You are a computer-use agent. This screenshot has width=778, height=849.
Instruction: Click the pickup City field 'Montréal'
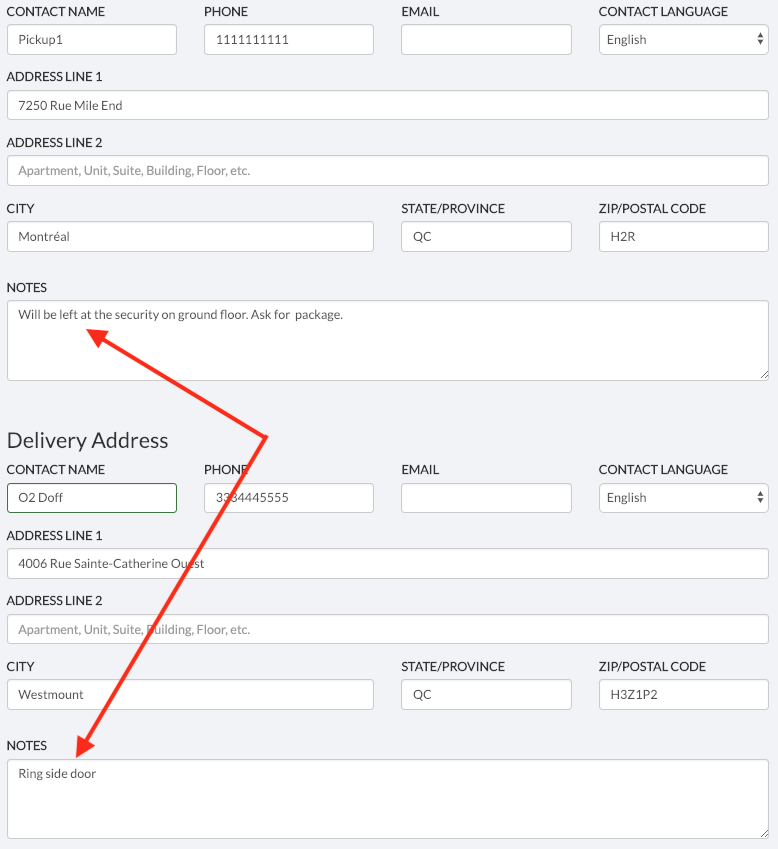190,237
